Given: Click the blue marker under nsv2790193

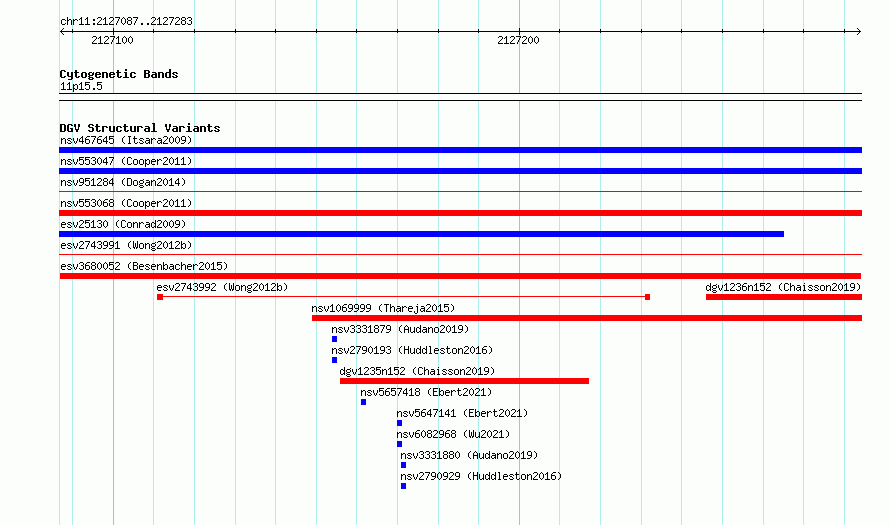Looking at the screenshot, I should click(x=334, y=360).
